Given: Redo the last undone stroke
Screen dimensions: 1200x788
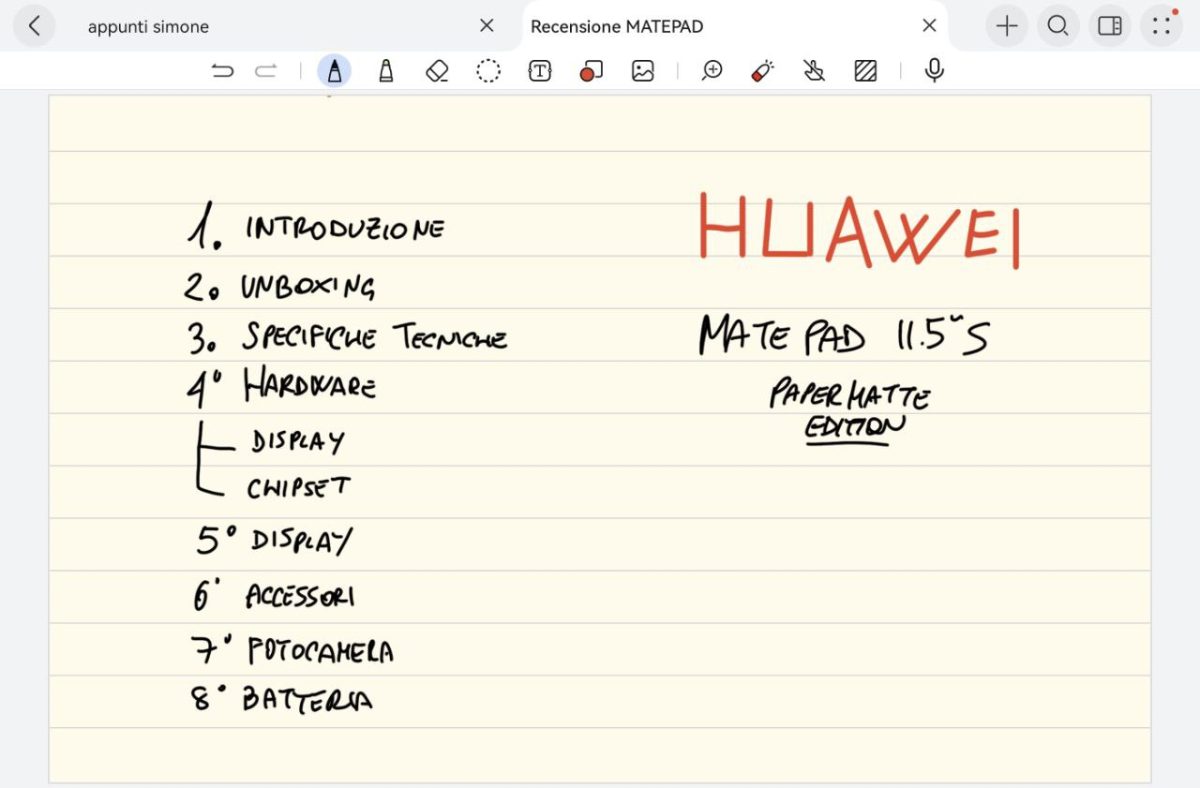Looking at the screenshot, I should pyautogui.click(x=266, y=71).
